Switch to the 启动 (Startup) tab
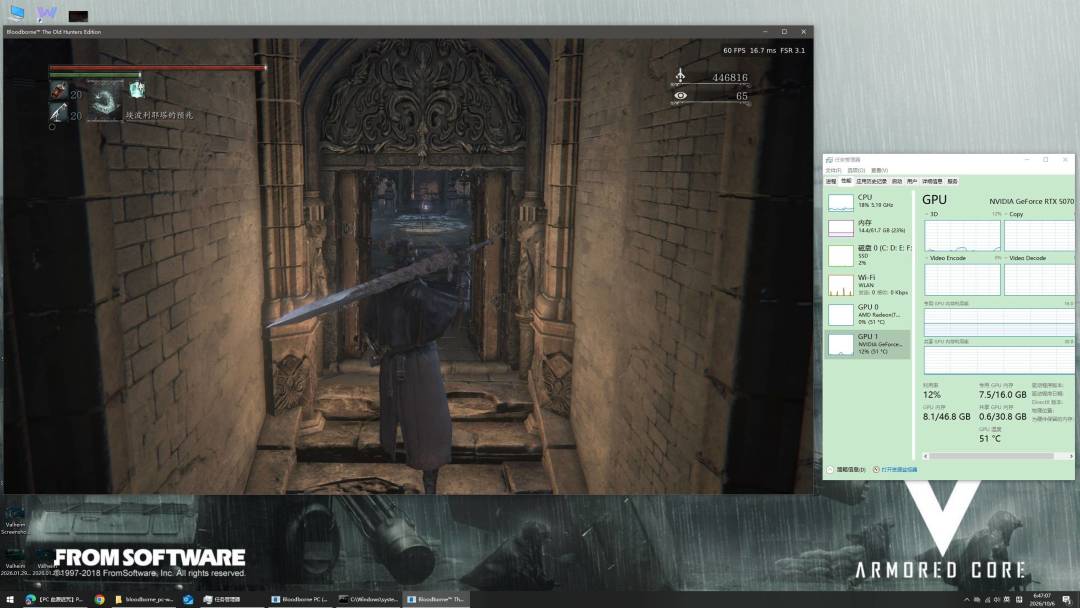1080x608 pixels. click(897, 181)
